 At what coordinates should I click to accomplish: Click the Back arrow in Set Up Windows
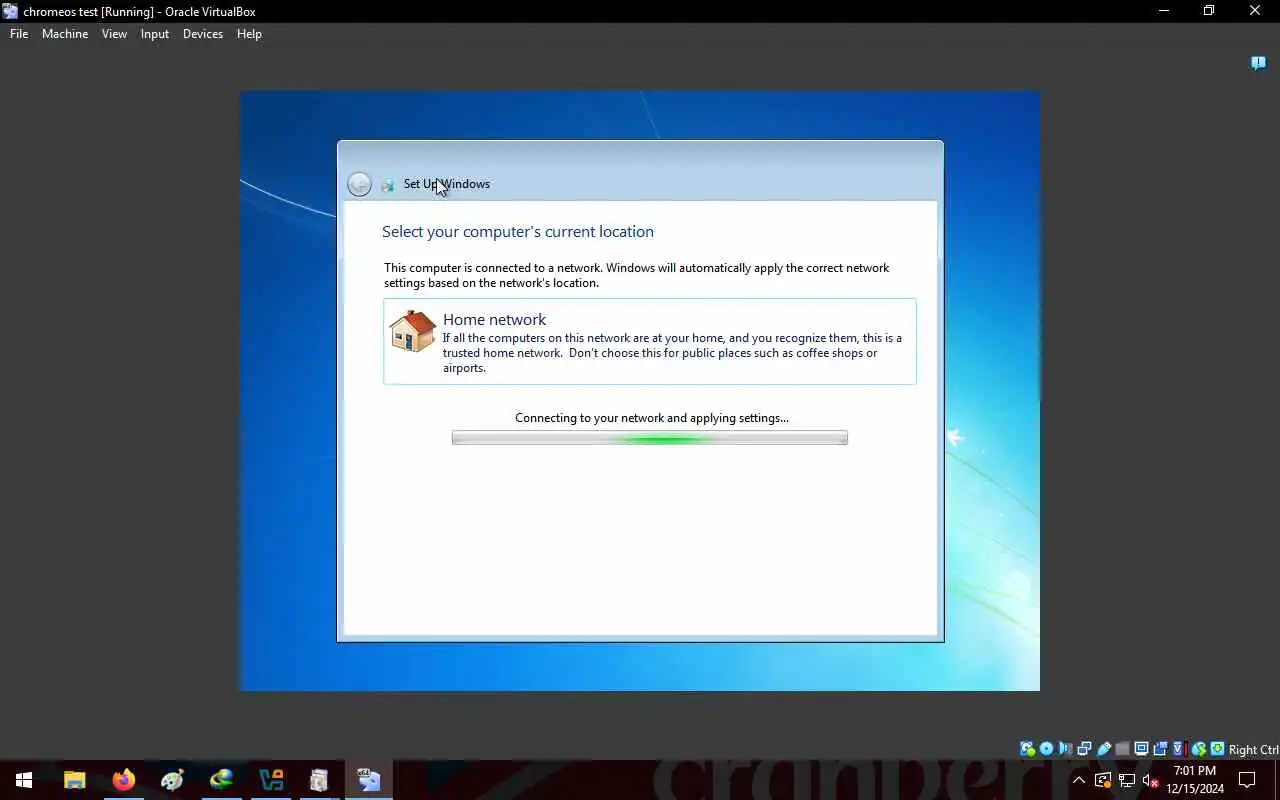[359, 184]
